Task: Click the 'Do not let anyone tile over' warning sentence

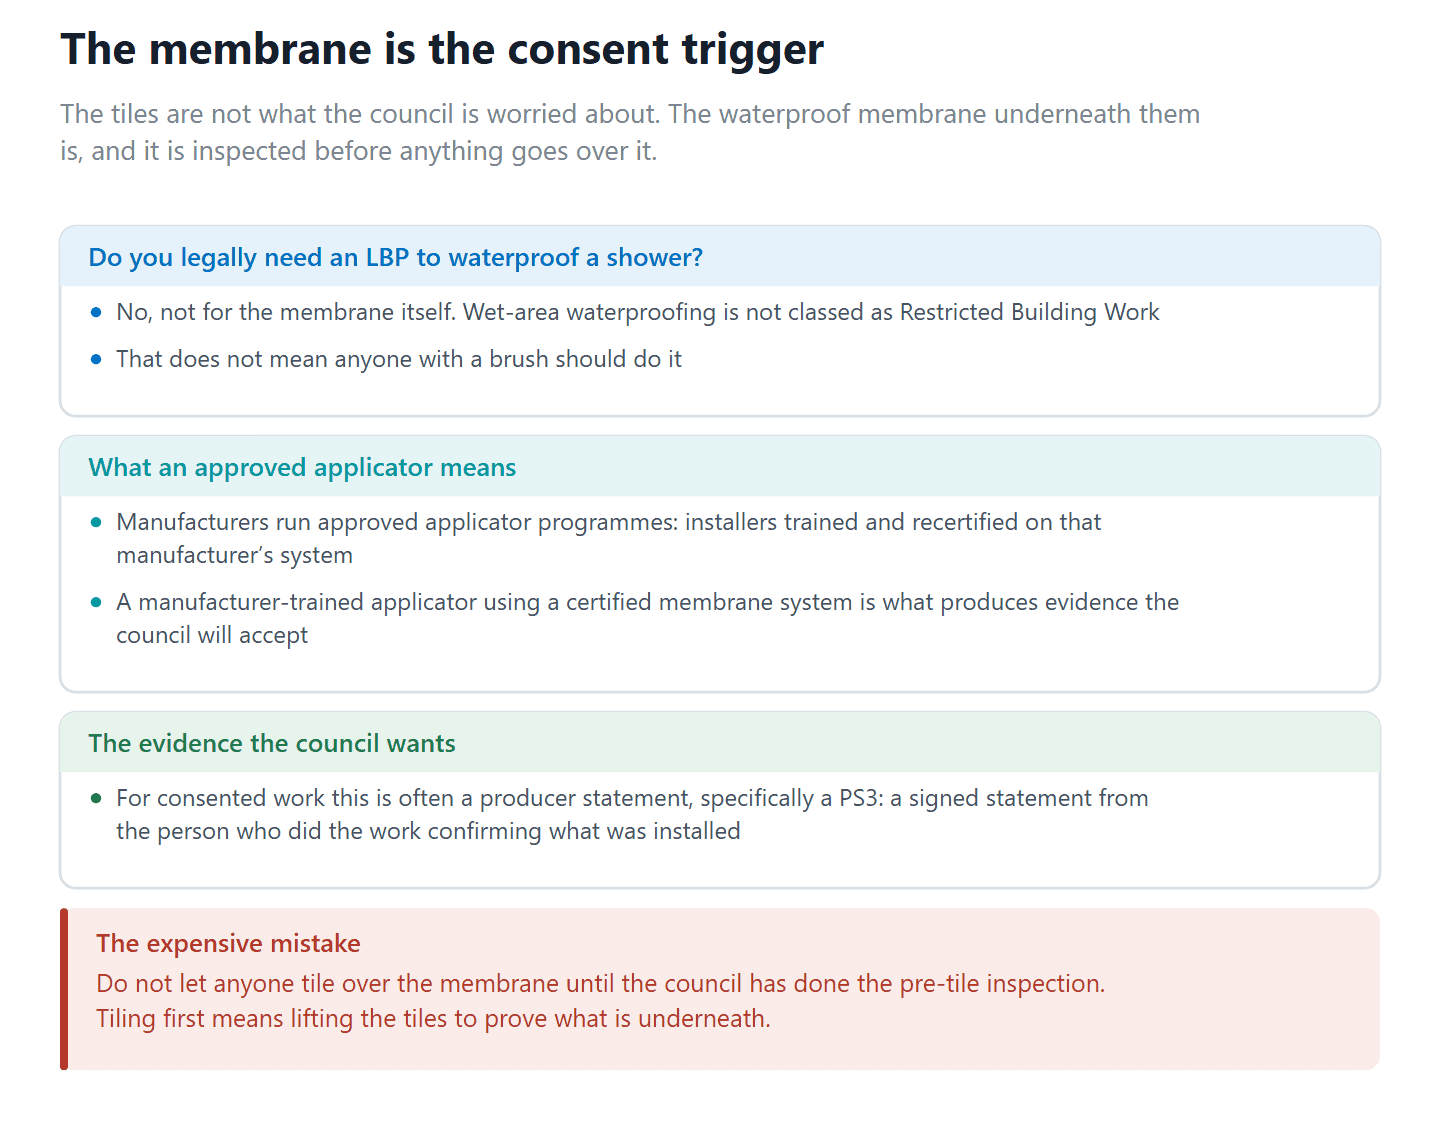Action: [601, 983]
